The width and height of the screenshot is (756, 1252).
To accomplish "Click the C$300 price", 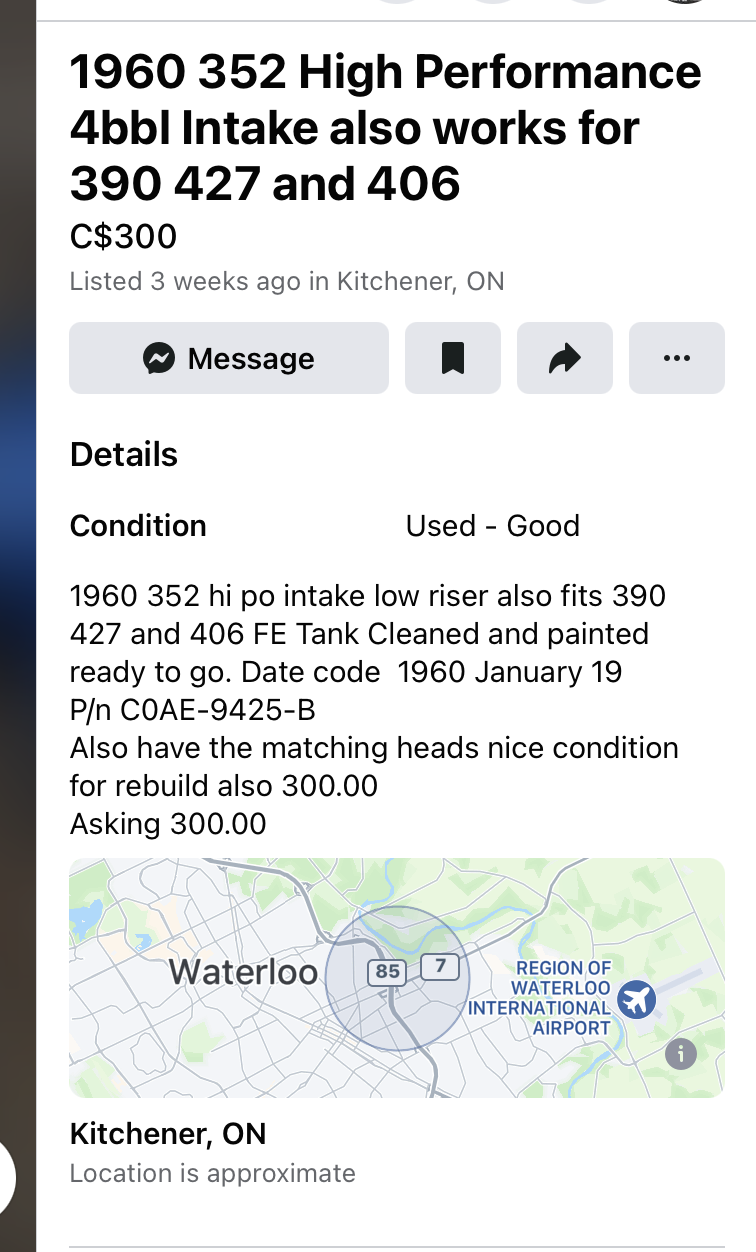I will pos(123,236).
